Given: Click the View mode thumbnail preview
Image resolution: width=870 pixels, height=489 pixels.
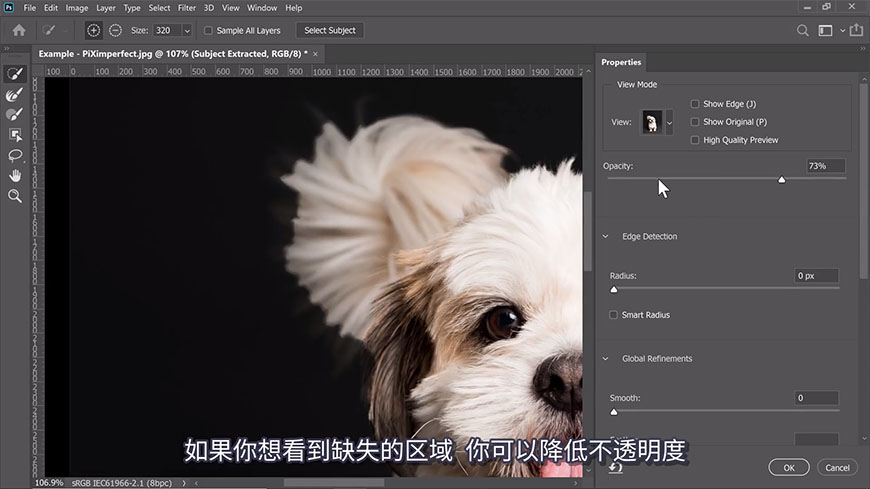Looking at the screenshot, I should point(652,122).
